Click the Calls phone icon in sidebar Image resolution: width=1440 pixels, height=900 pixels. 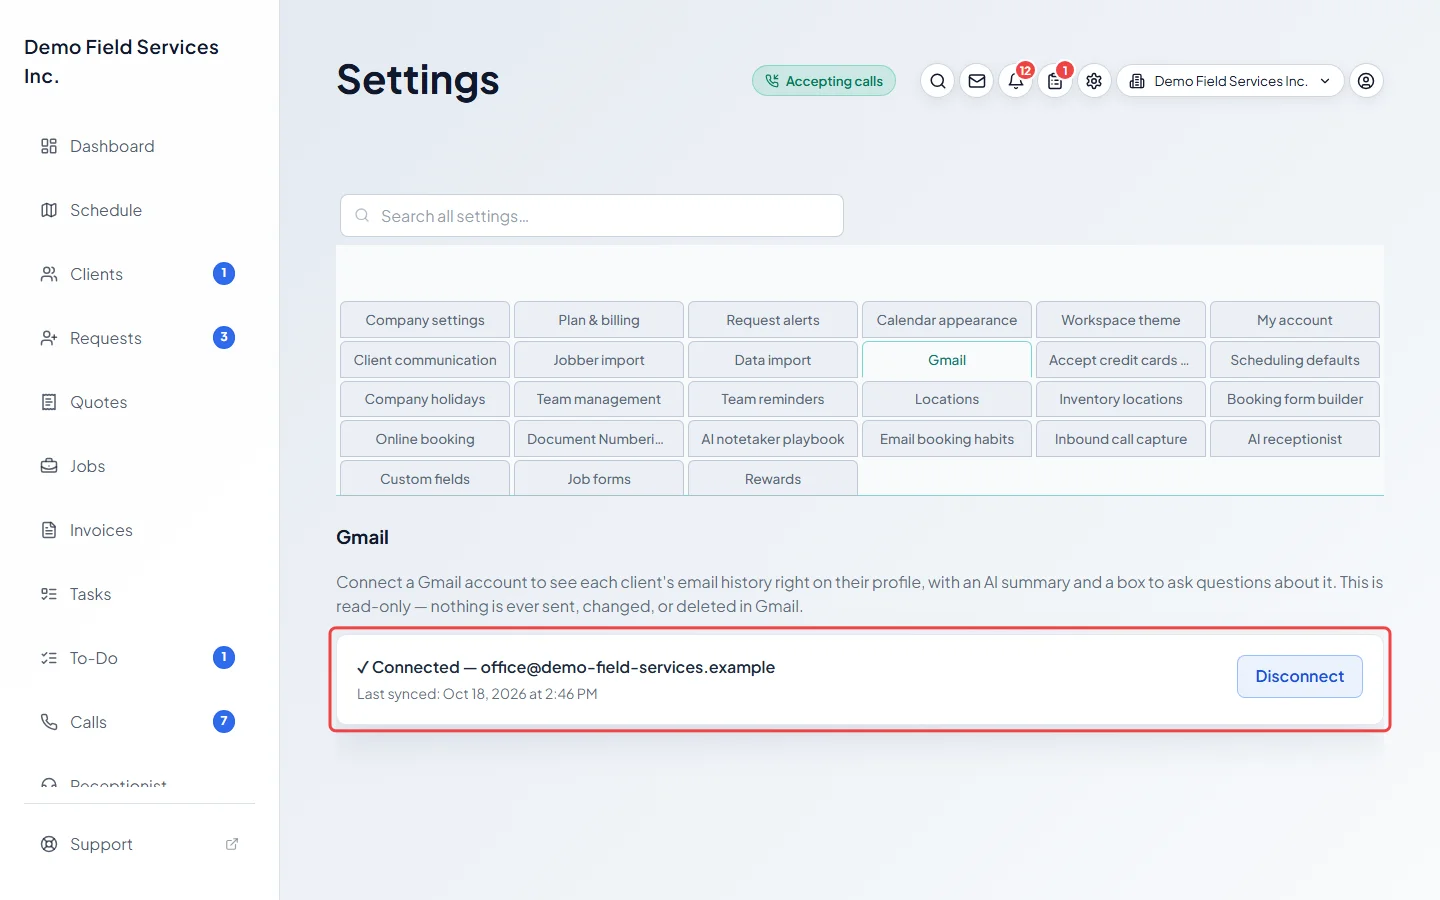coord(49,722)
